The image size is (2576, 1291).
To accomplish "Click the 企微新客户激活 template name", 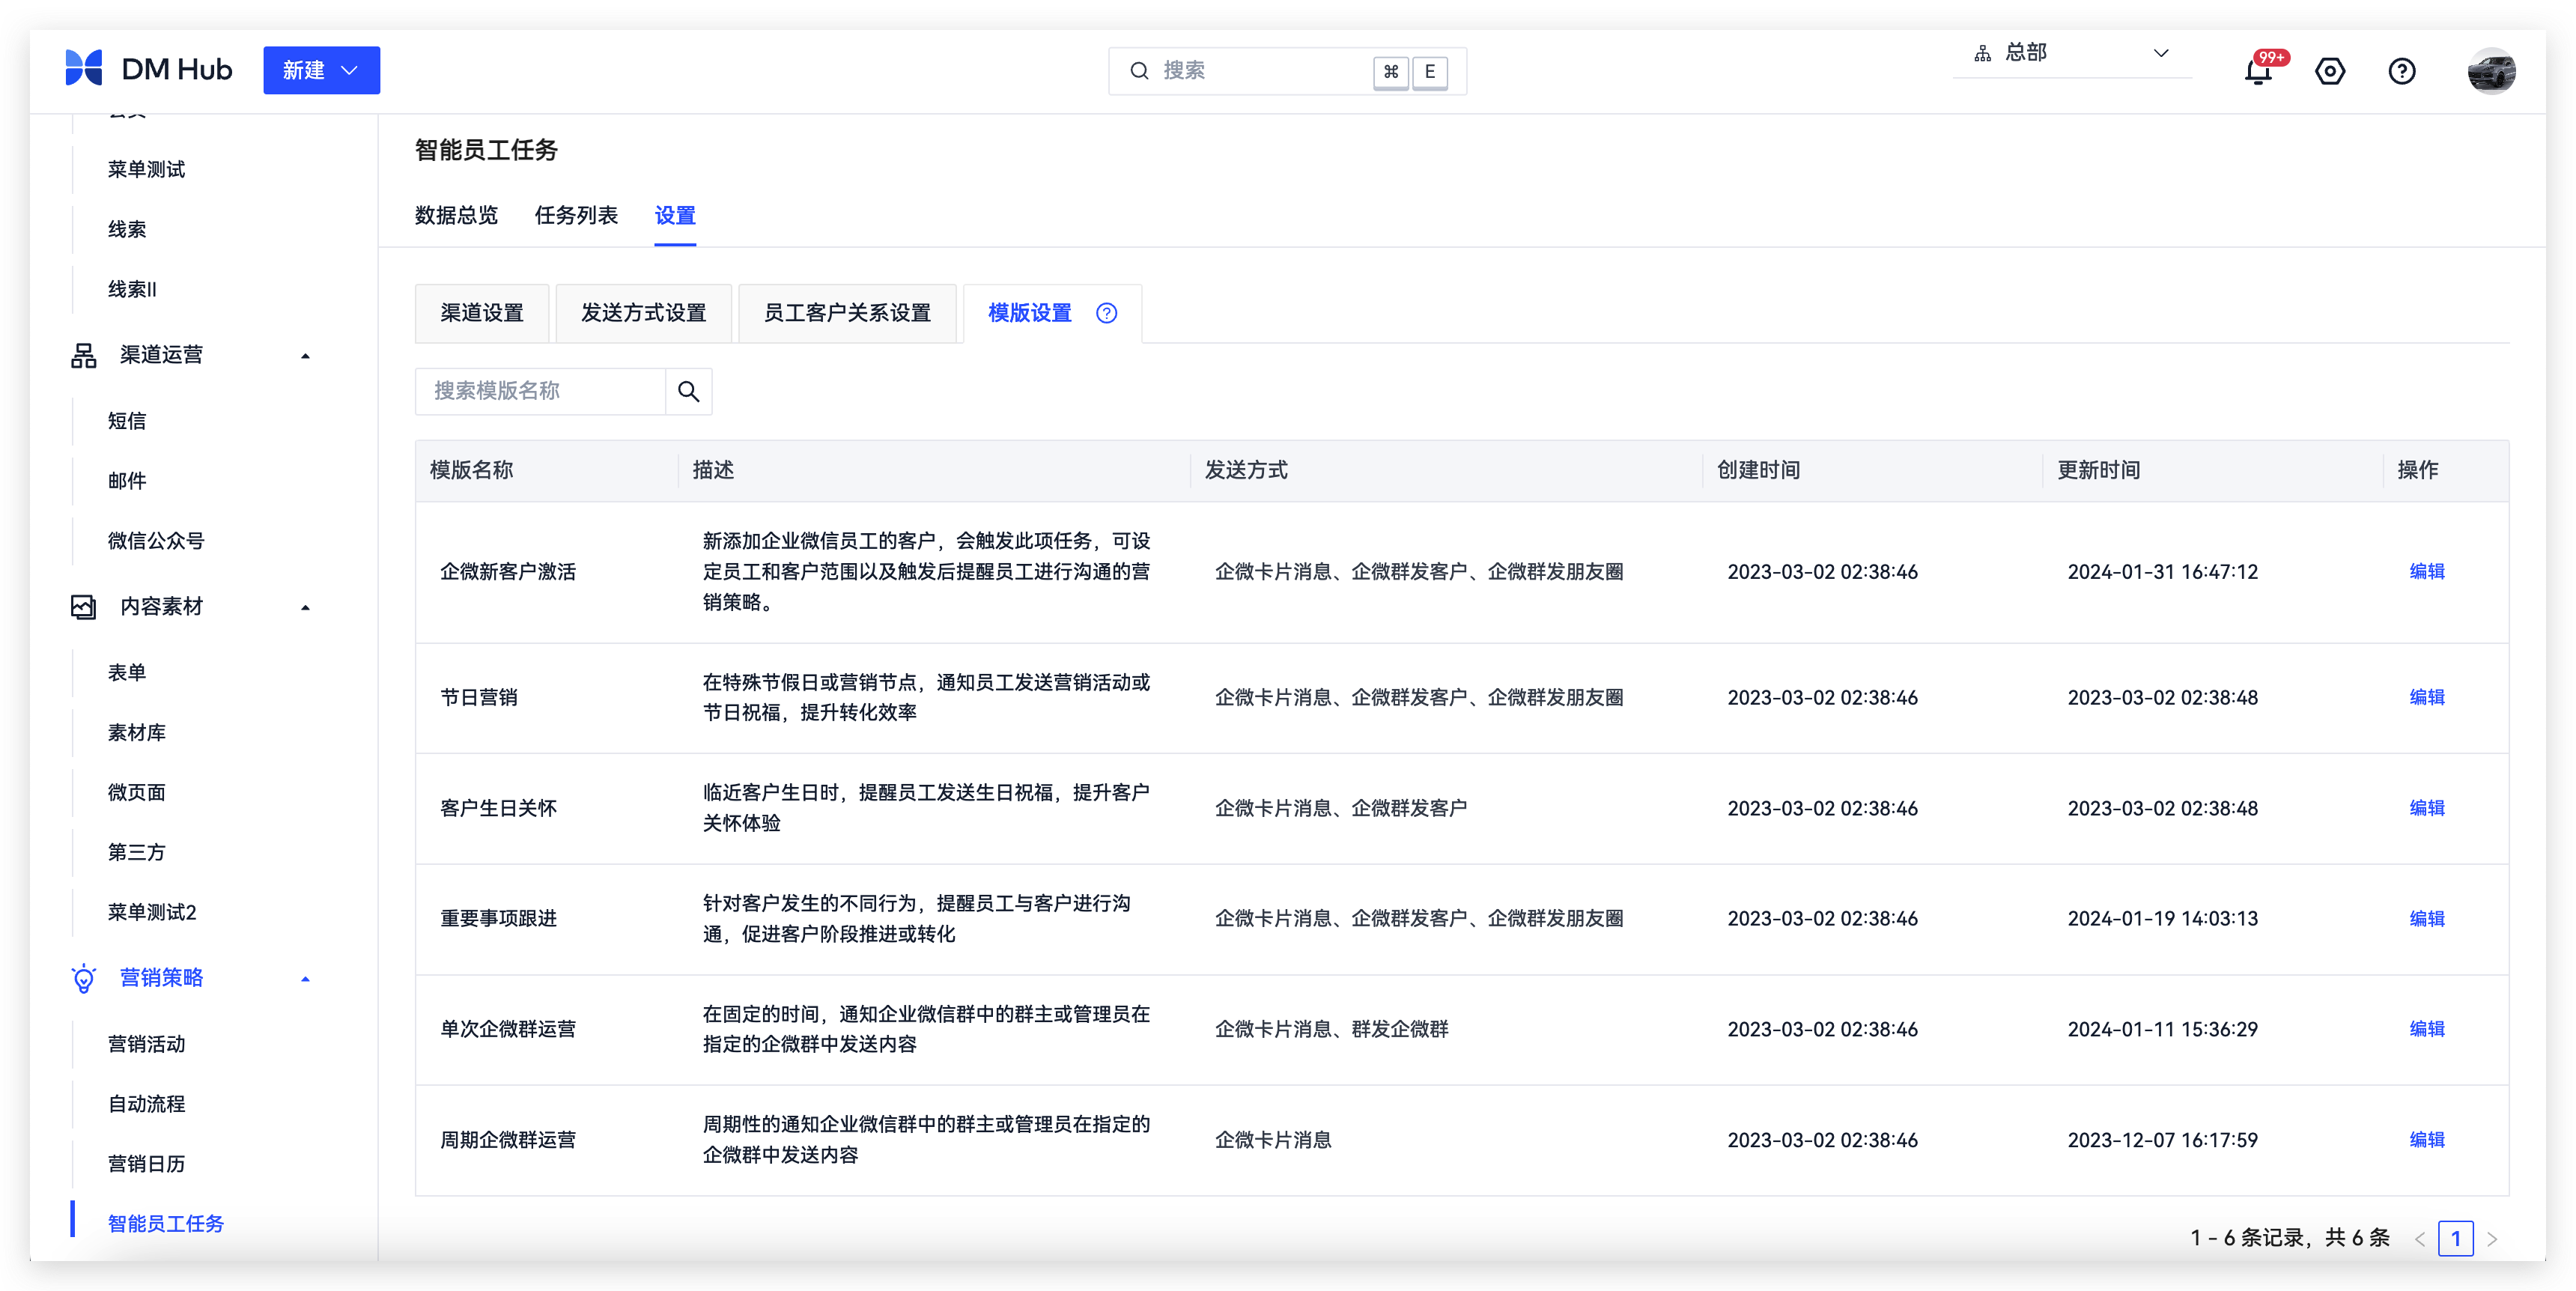I will click(x=508, y=572).
